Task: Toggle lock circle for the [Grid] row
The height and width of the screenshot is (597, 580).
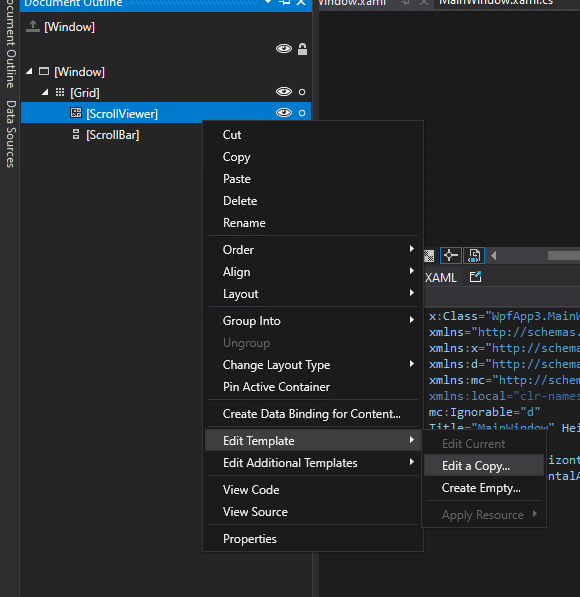Action: pos(302,92)
